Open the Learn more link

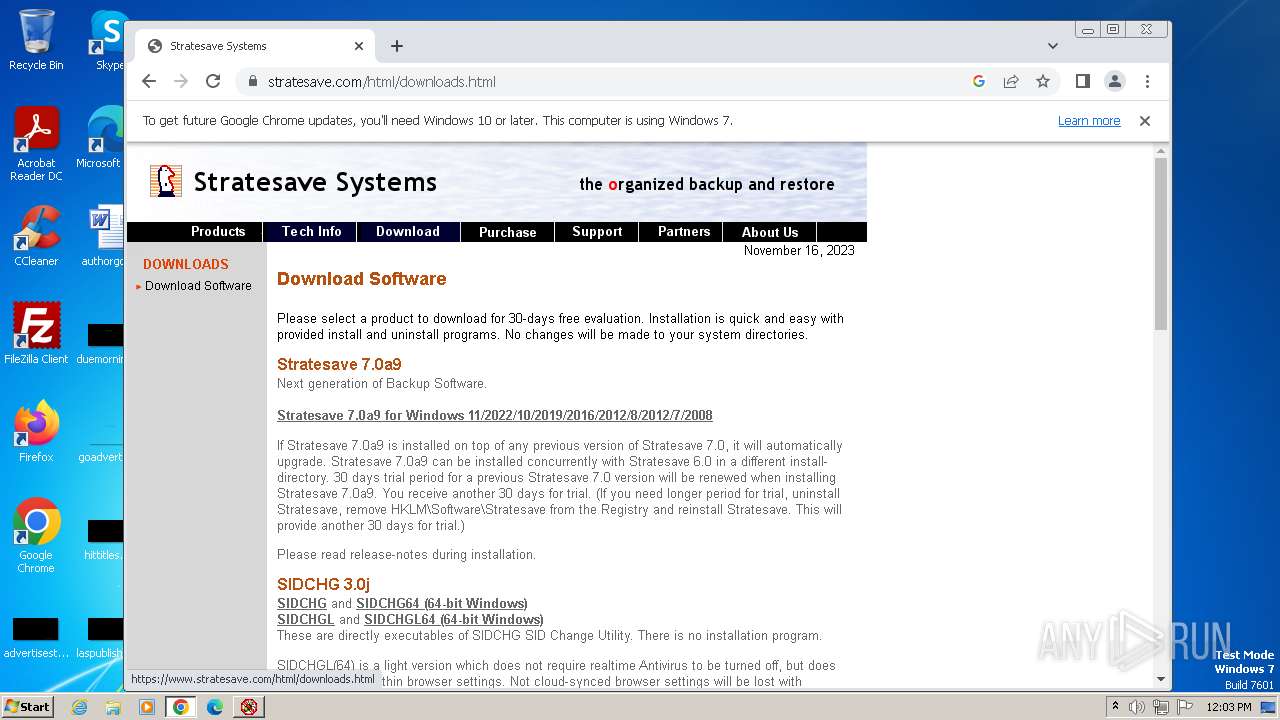pyautogui.click(x=1089, y=121)
